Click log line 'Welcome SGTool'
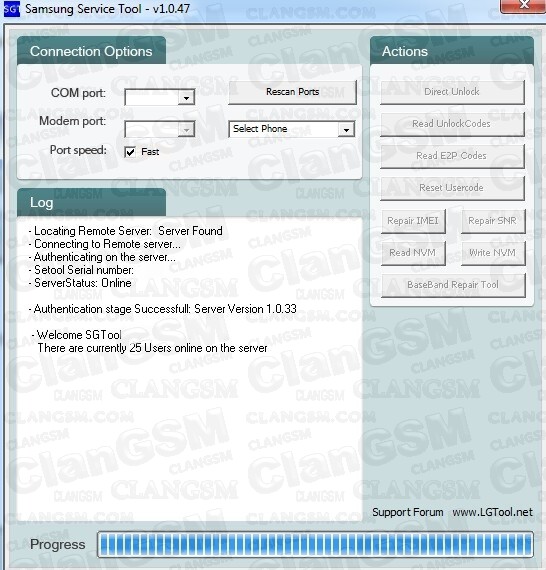Image resolution: width=546 pixels, height=570 pixels. 77,335
